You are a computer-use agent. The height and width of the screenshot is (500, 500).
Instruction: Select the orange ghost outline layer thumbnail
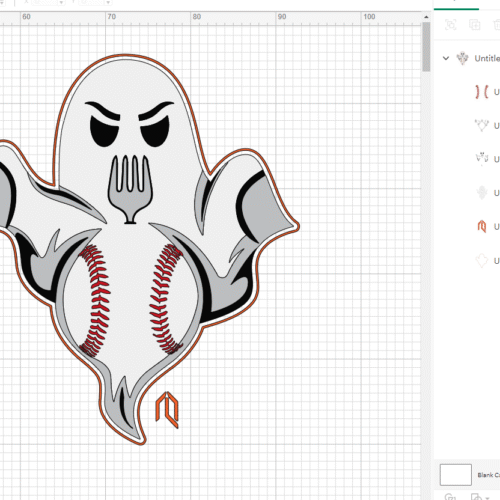482,260
